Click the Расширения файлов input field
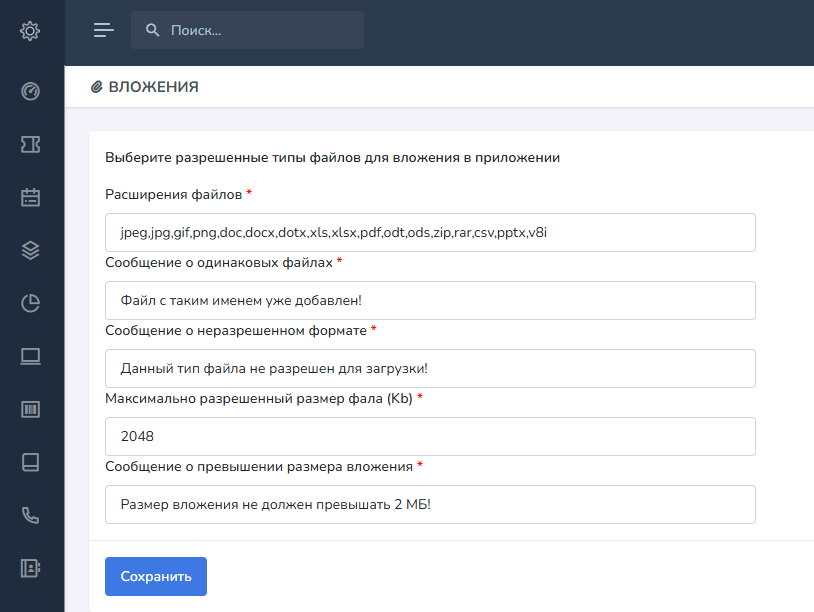The width and height of the screenshot is (814, 612). click(x=430, y=232)
